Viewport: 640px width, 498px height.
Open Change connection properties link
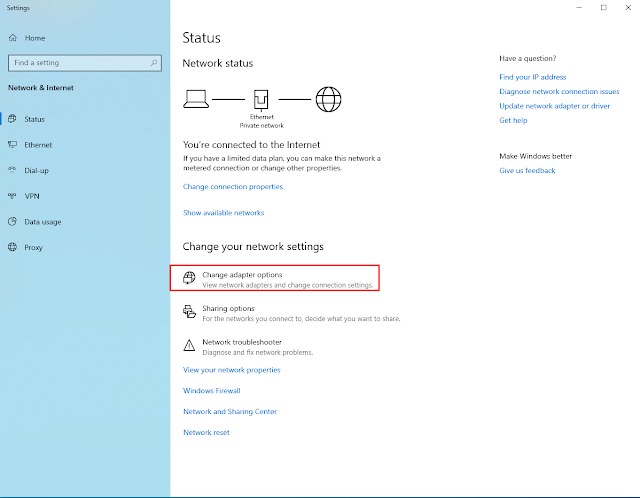(233, 187)
